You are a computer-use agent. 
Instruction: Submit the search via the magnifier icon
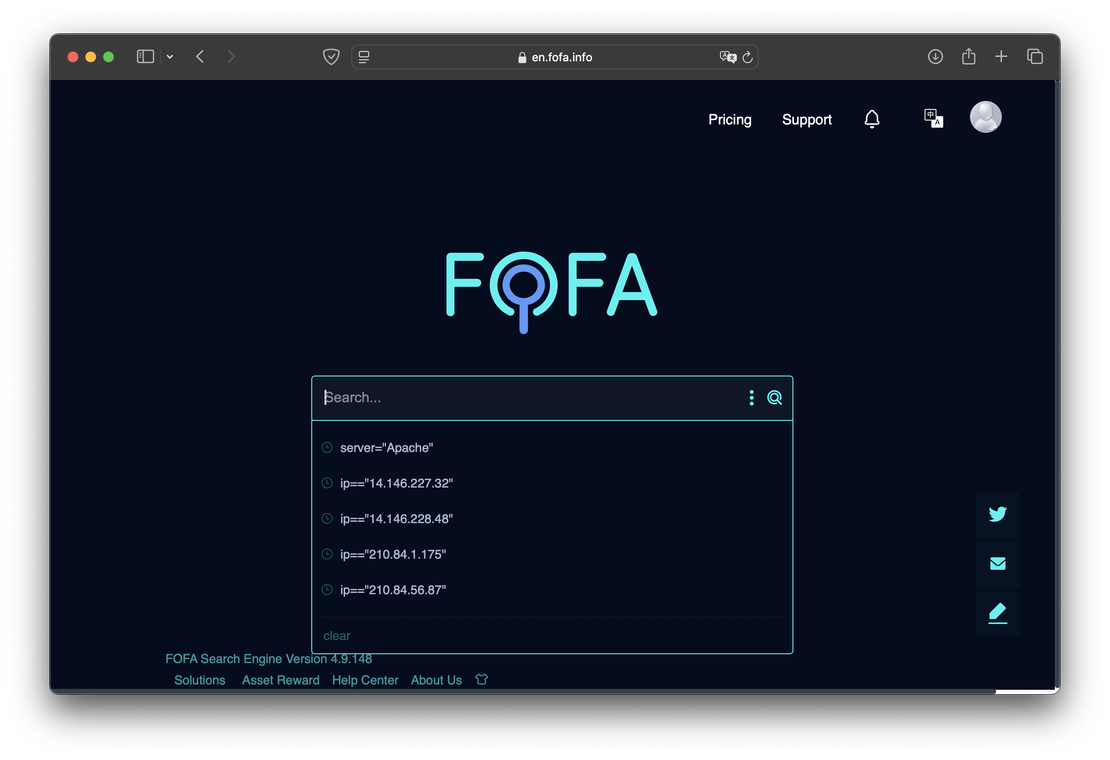[774, 397]
